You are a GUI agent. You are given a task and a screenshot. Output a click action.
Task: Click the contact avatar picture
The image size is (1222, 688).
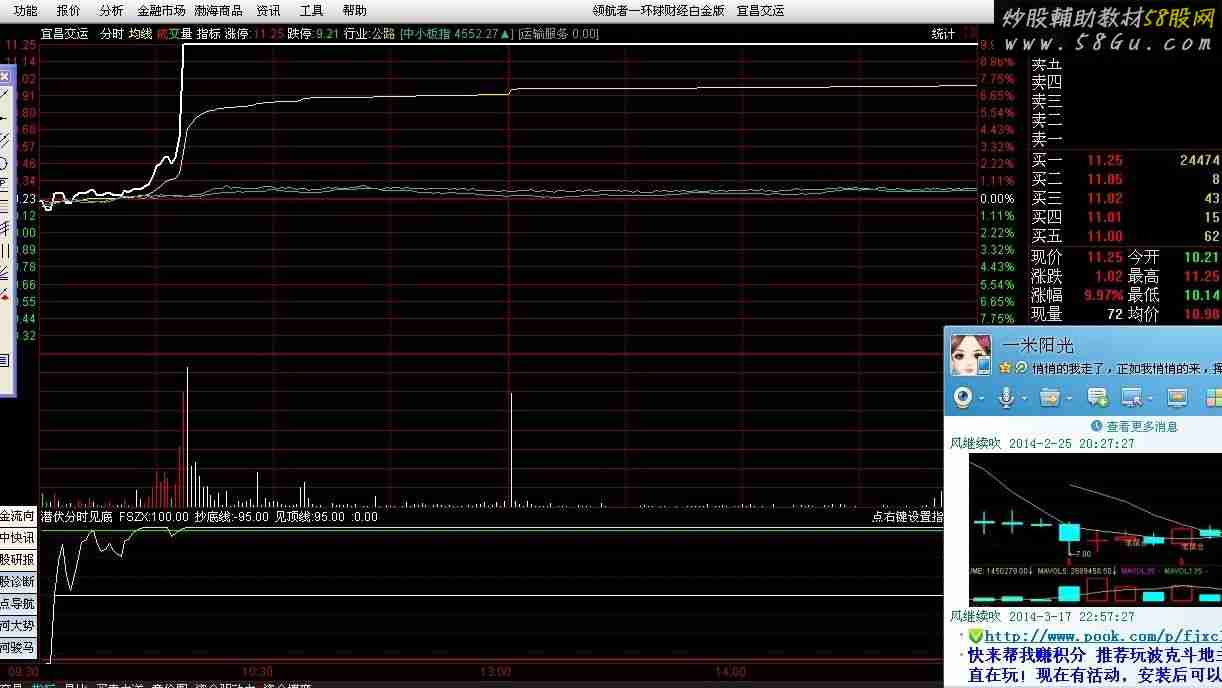[x=968, y=356]
